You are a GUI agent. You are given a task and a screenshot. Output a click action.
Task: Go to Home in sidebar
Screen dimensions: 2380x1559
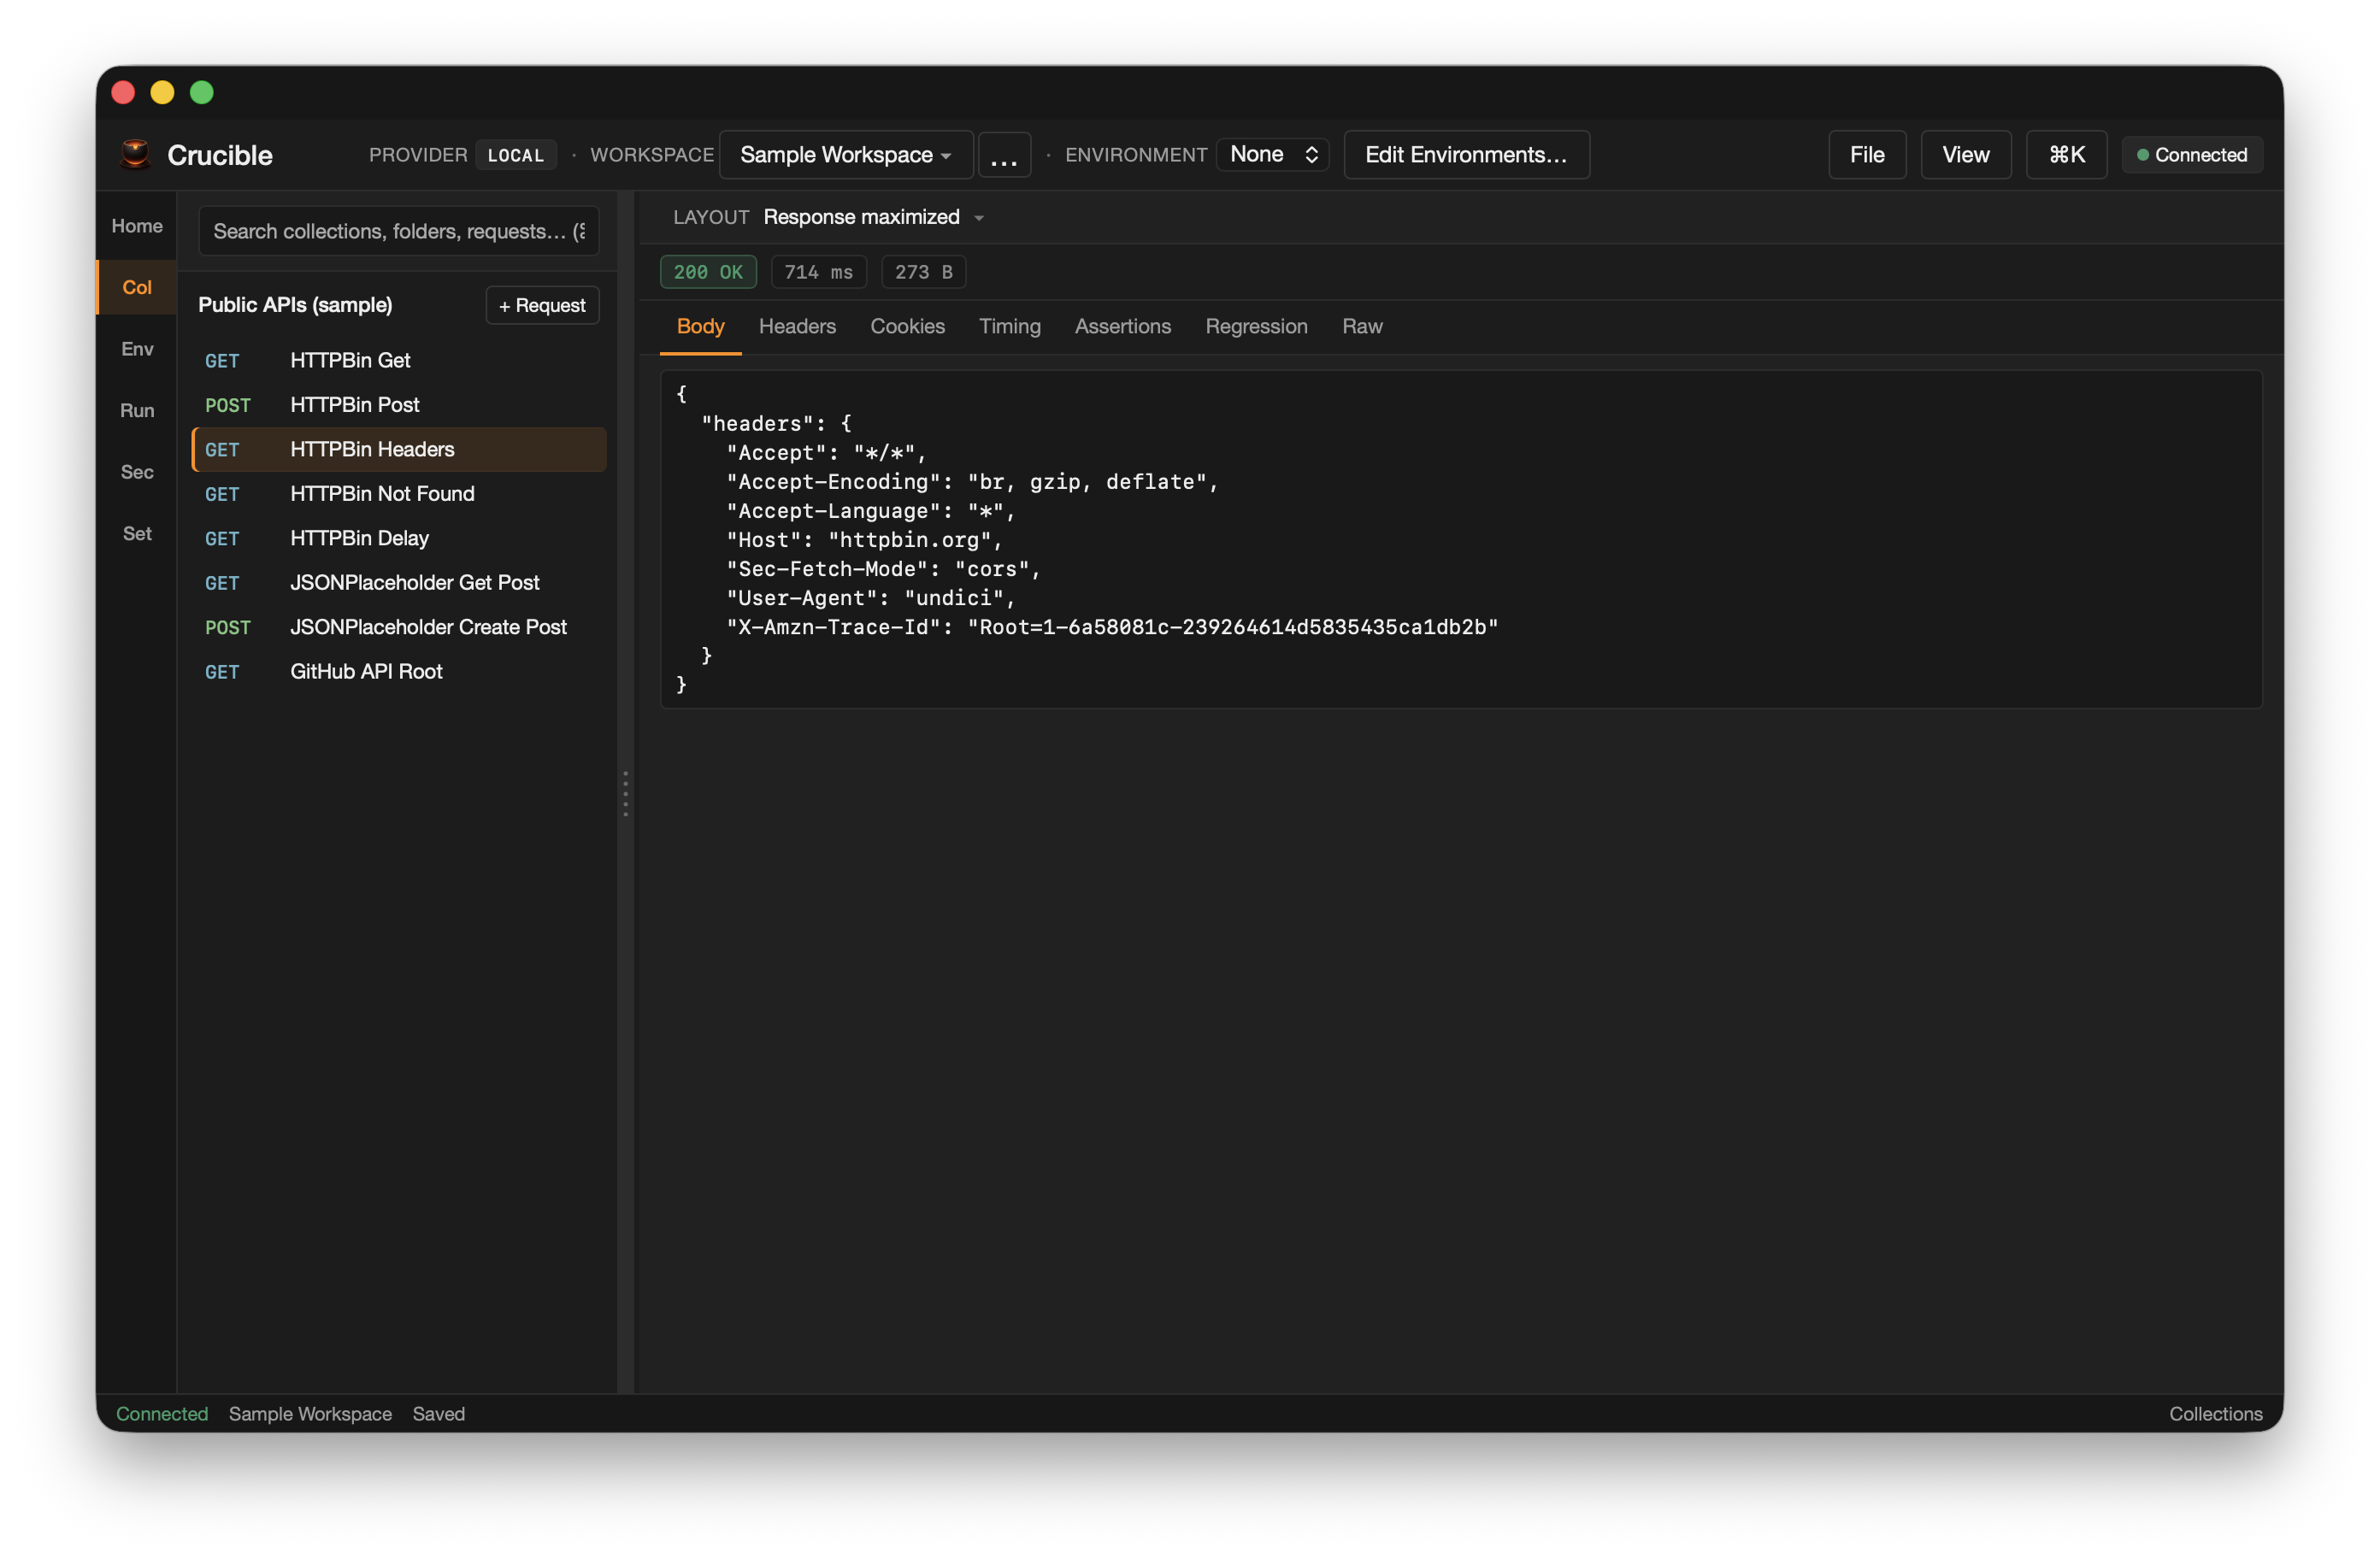(137, 226)
